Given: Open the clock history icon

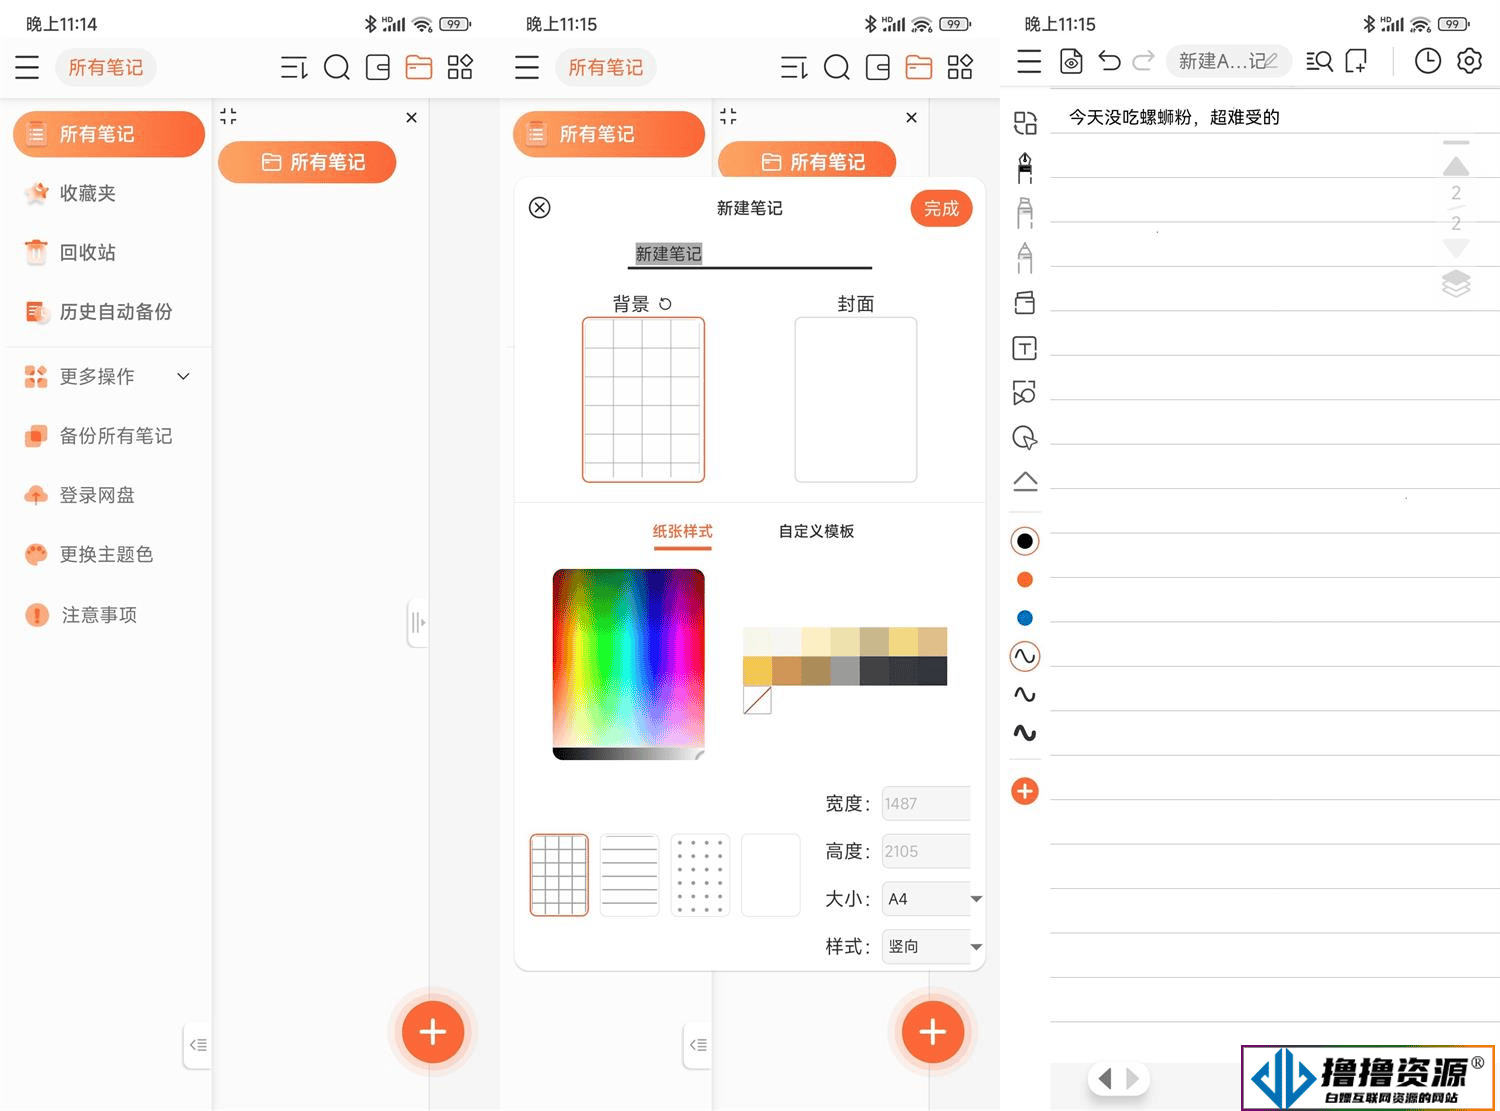Looking at the screenshot, I should 1428,61.
